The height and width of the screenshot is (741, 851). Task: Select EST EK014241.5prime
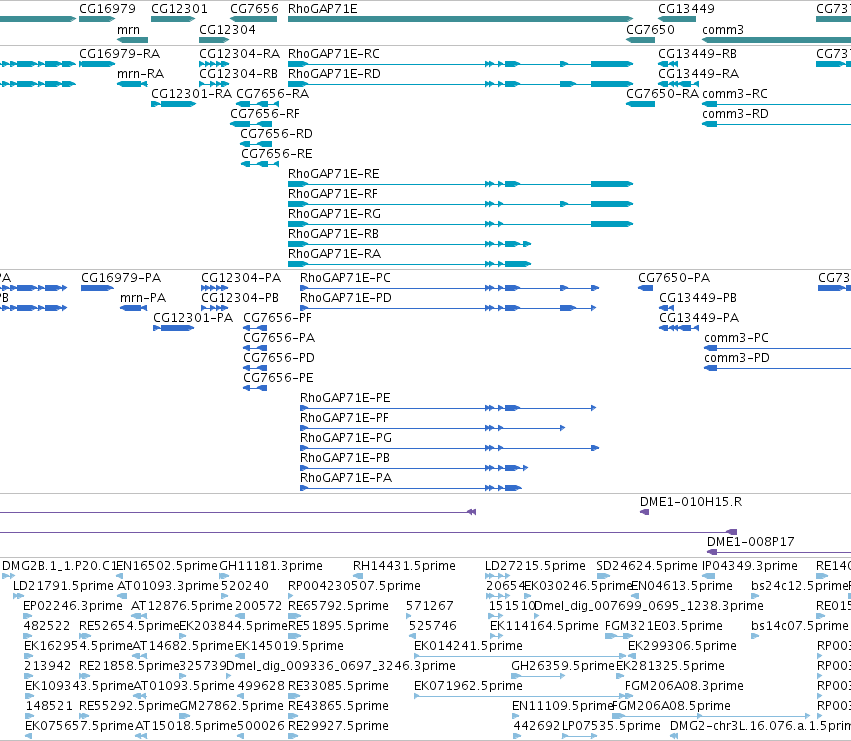pyautogui.click(x=468, y=647)
